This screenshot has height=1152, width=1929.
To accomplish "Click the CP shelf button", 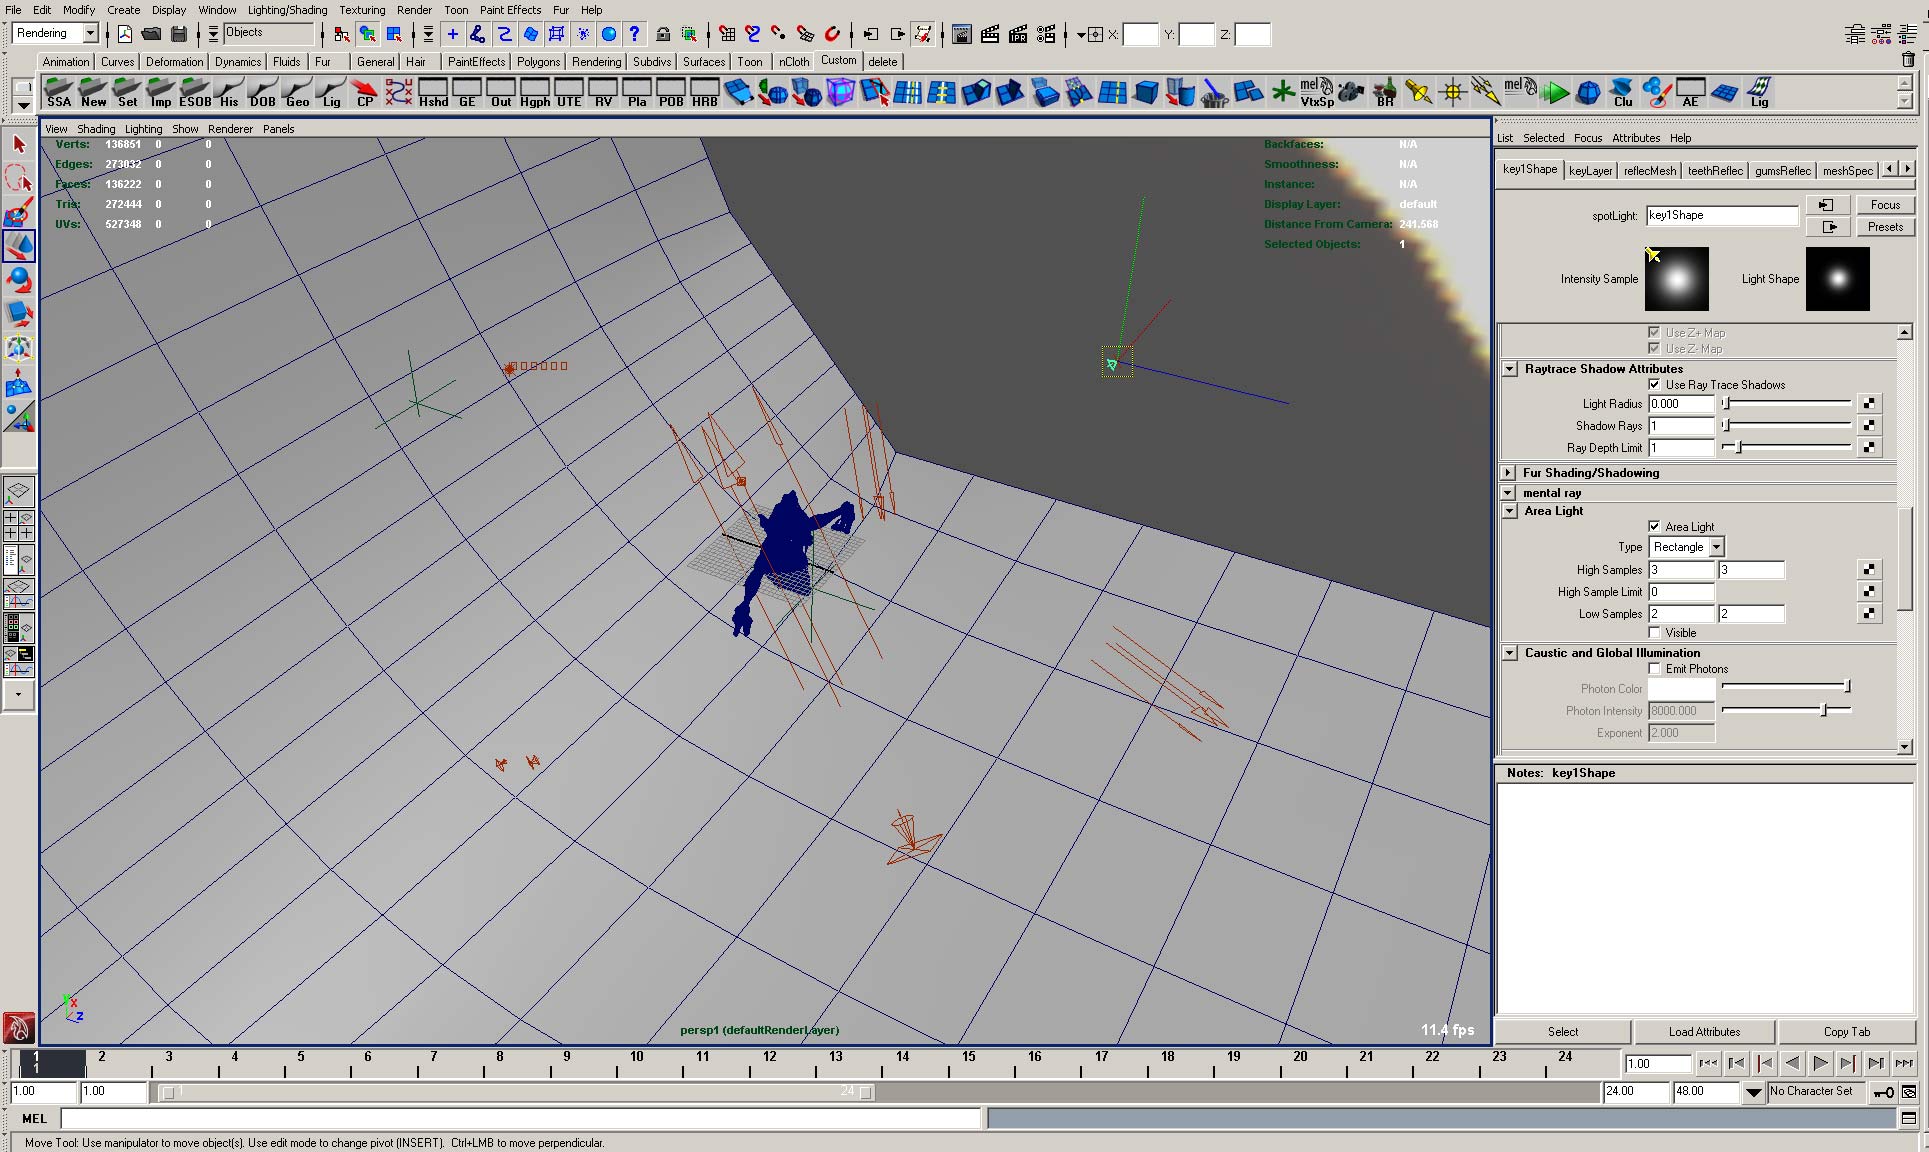I will [365, 93].
